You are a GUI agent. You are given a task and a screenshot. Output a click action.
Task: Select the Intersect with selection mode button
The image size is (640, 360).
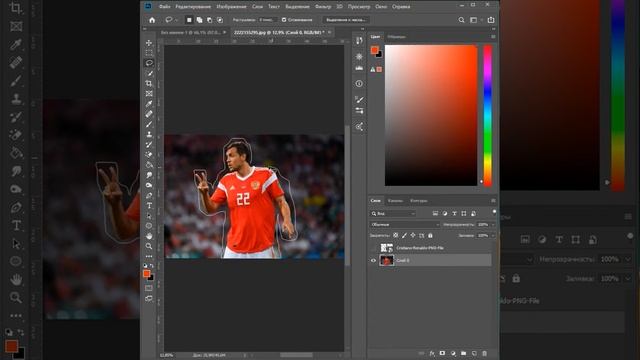[220, 20]
